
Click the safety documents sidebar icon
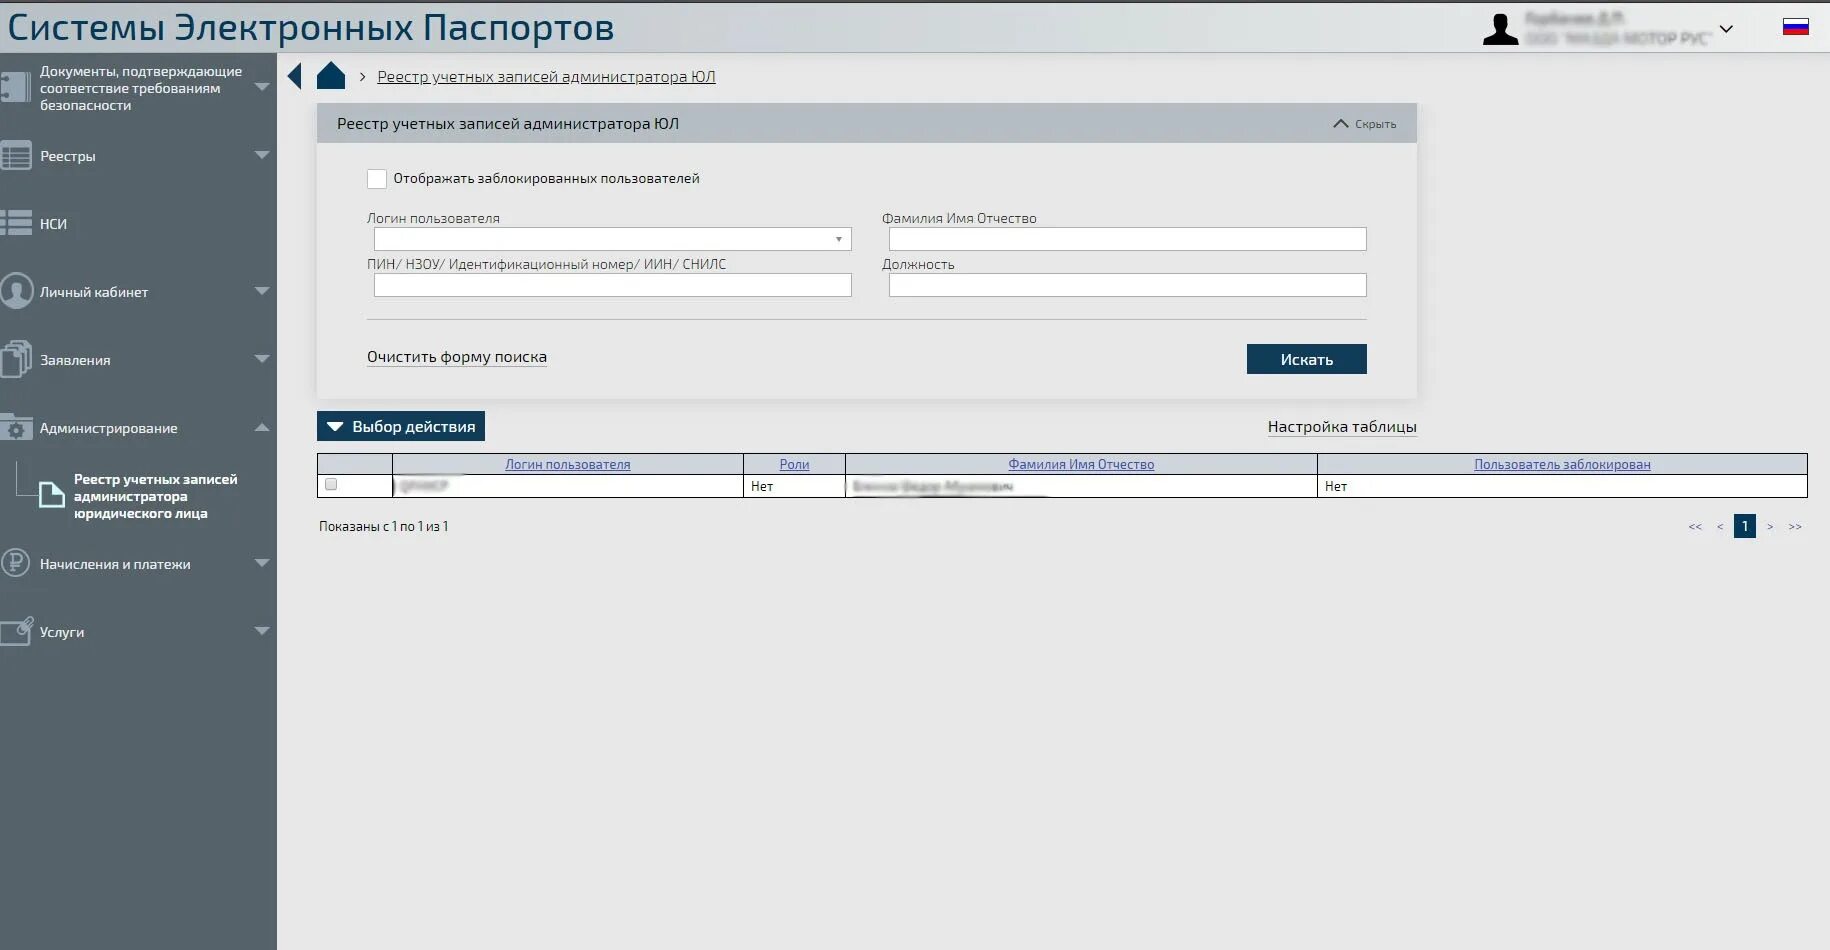coord(16,87)
